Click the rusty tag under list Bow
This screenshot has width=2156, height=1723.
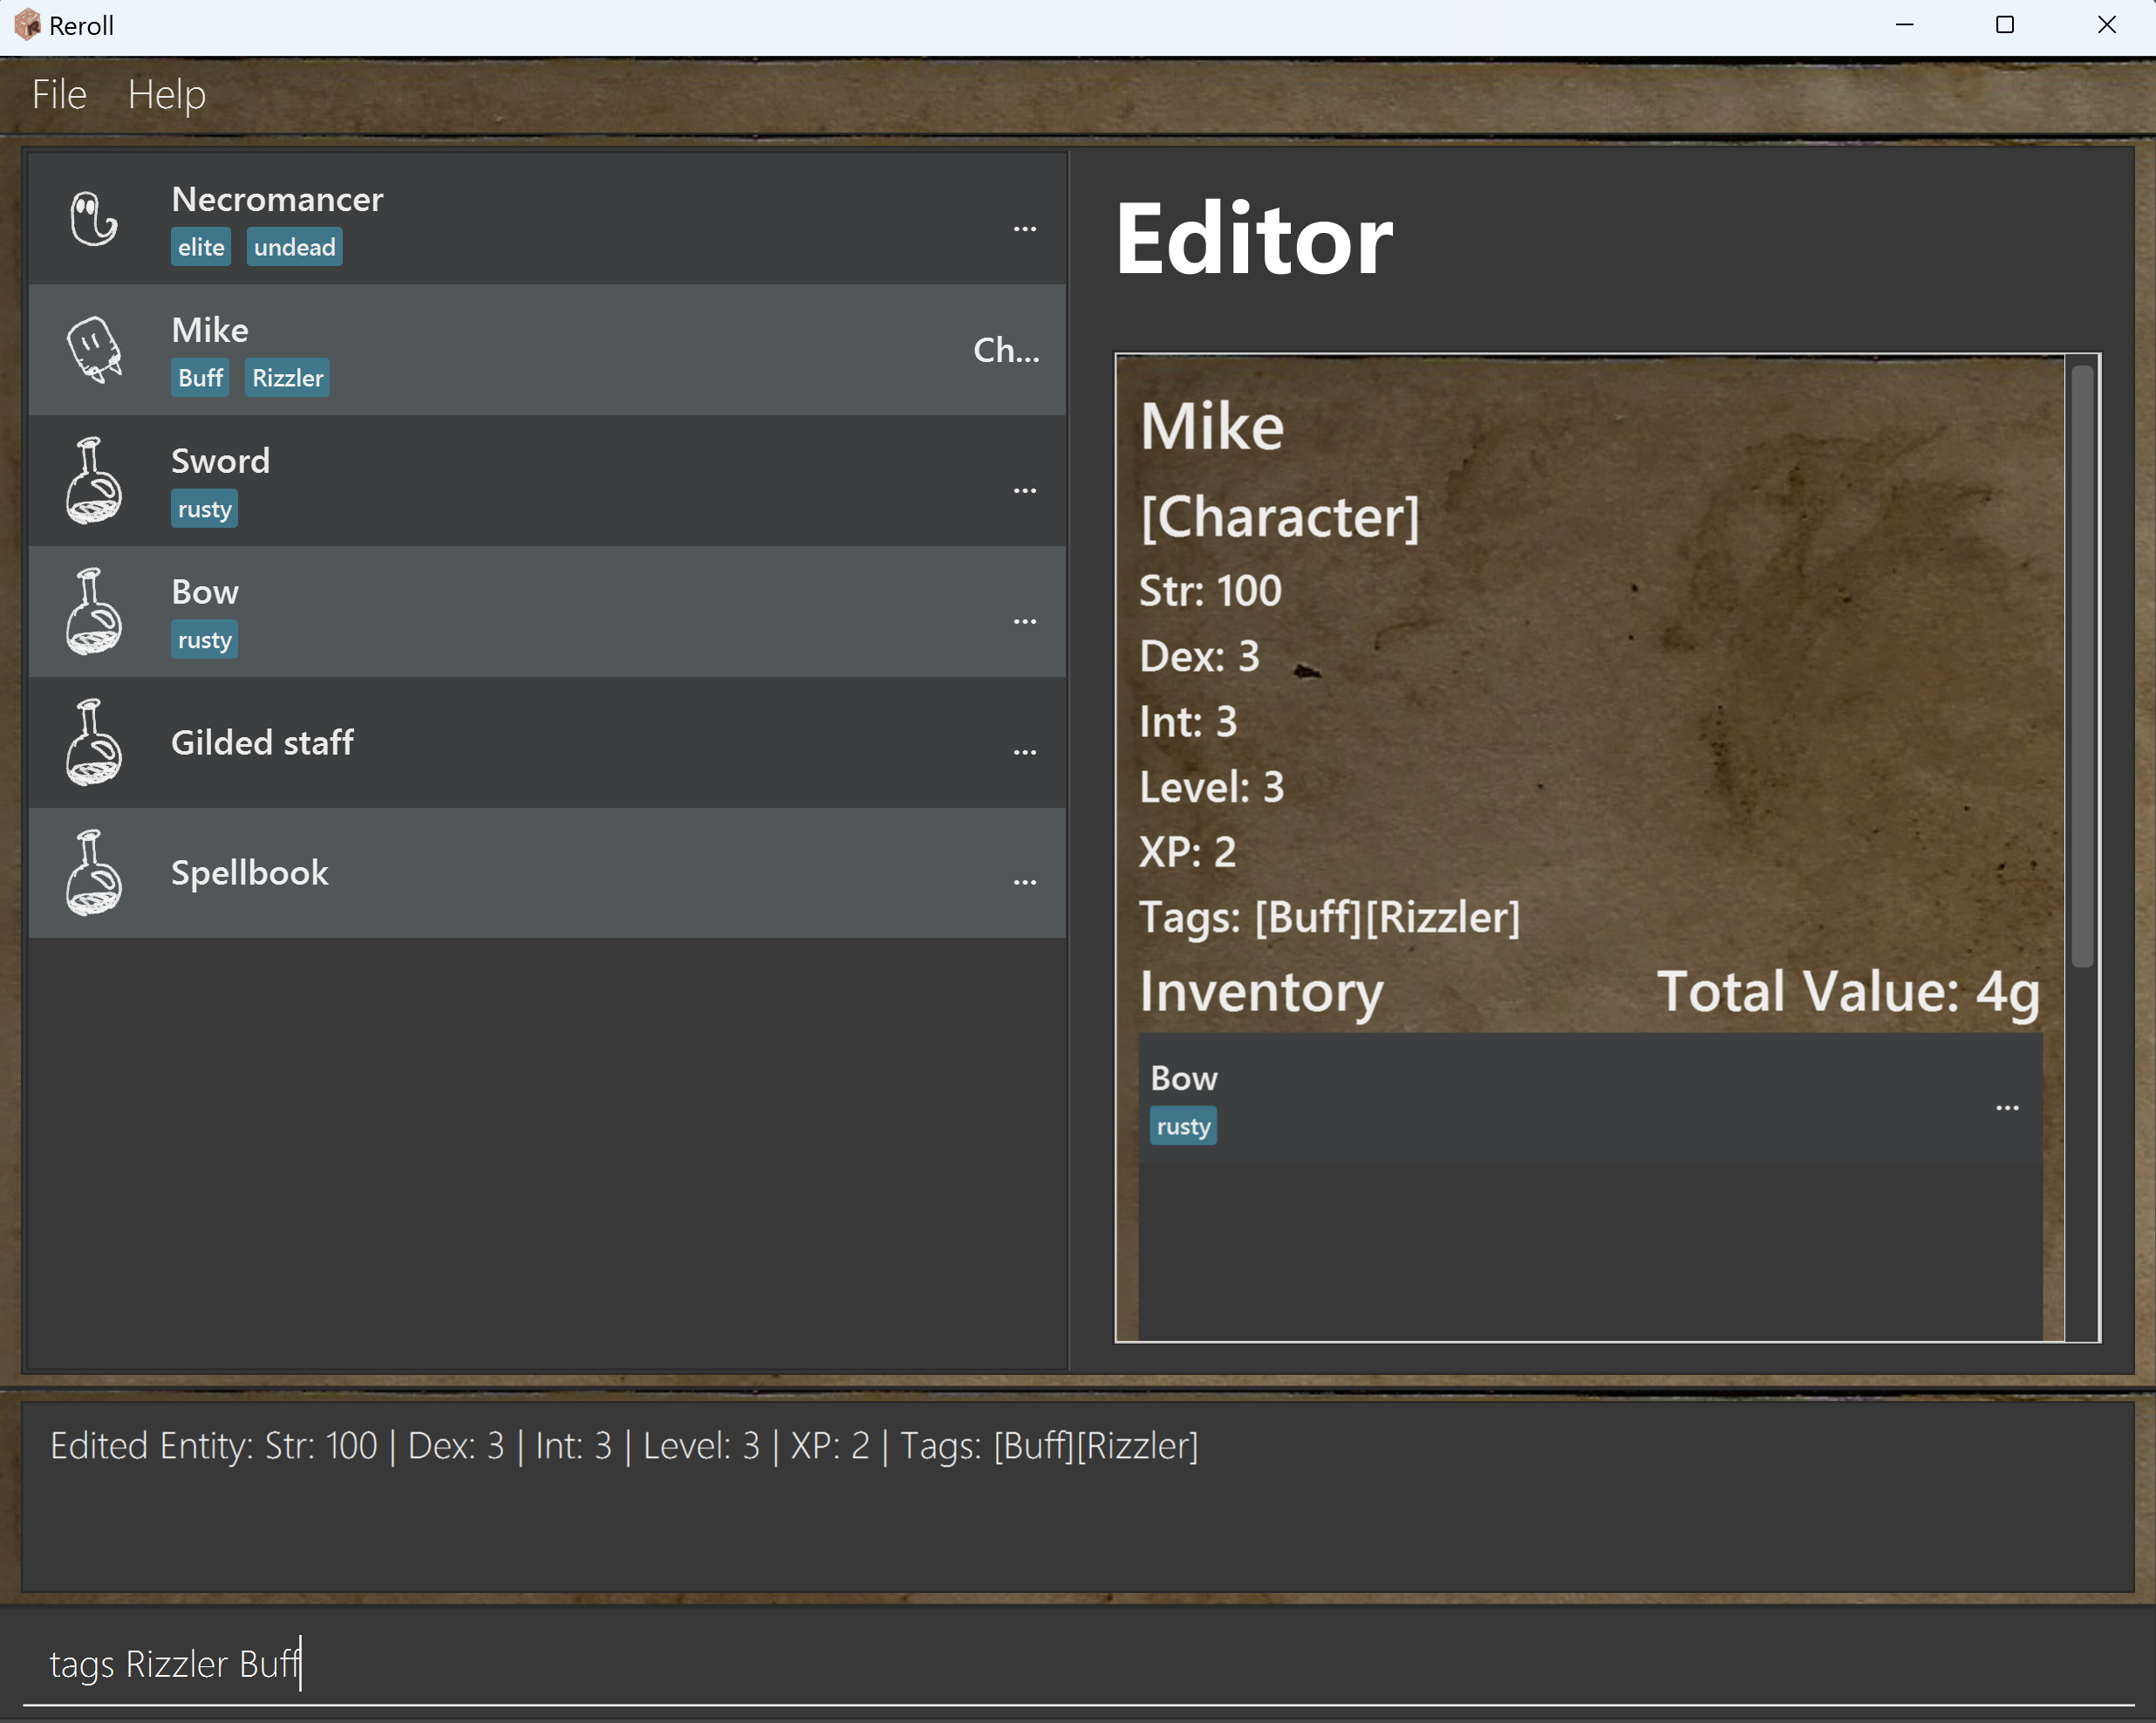pyautogui.click(x=204, y=640)
